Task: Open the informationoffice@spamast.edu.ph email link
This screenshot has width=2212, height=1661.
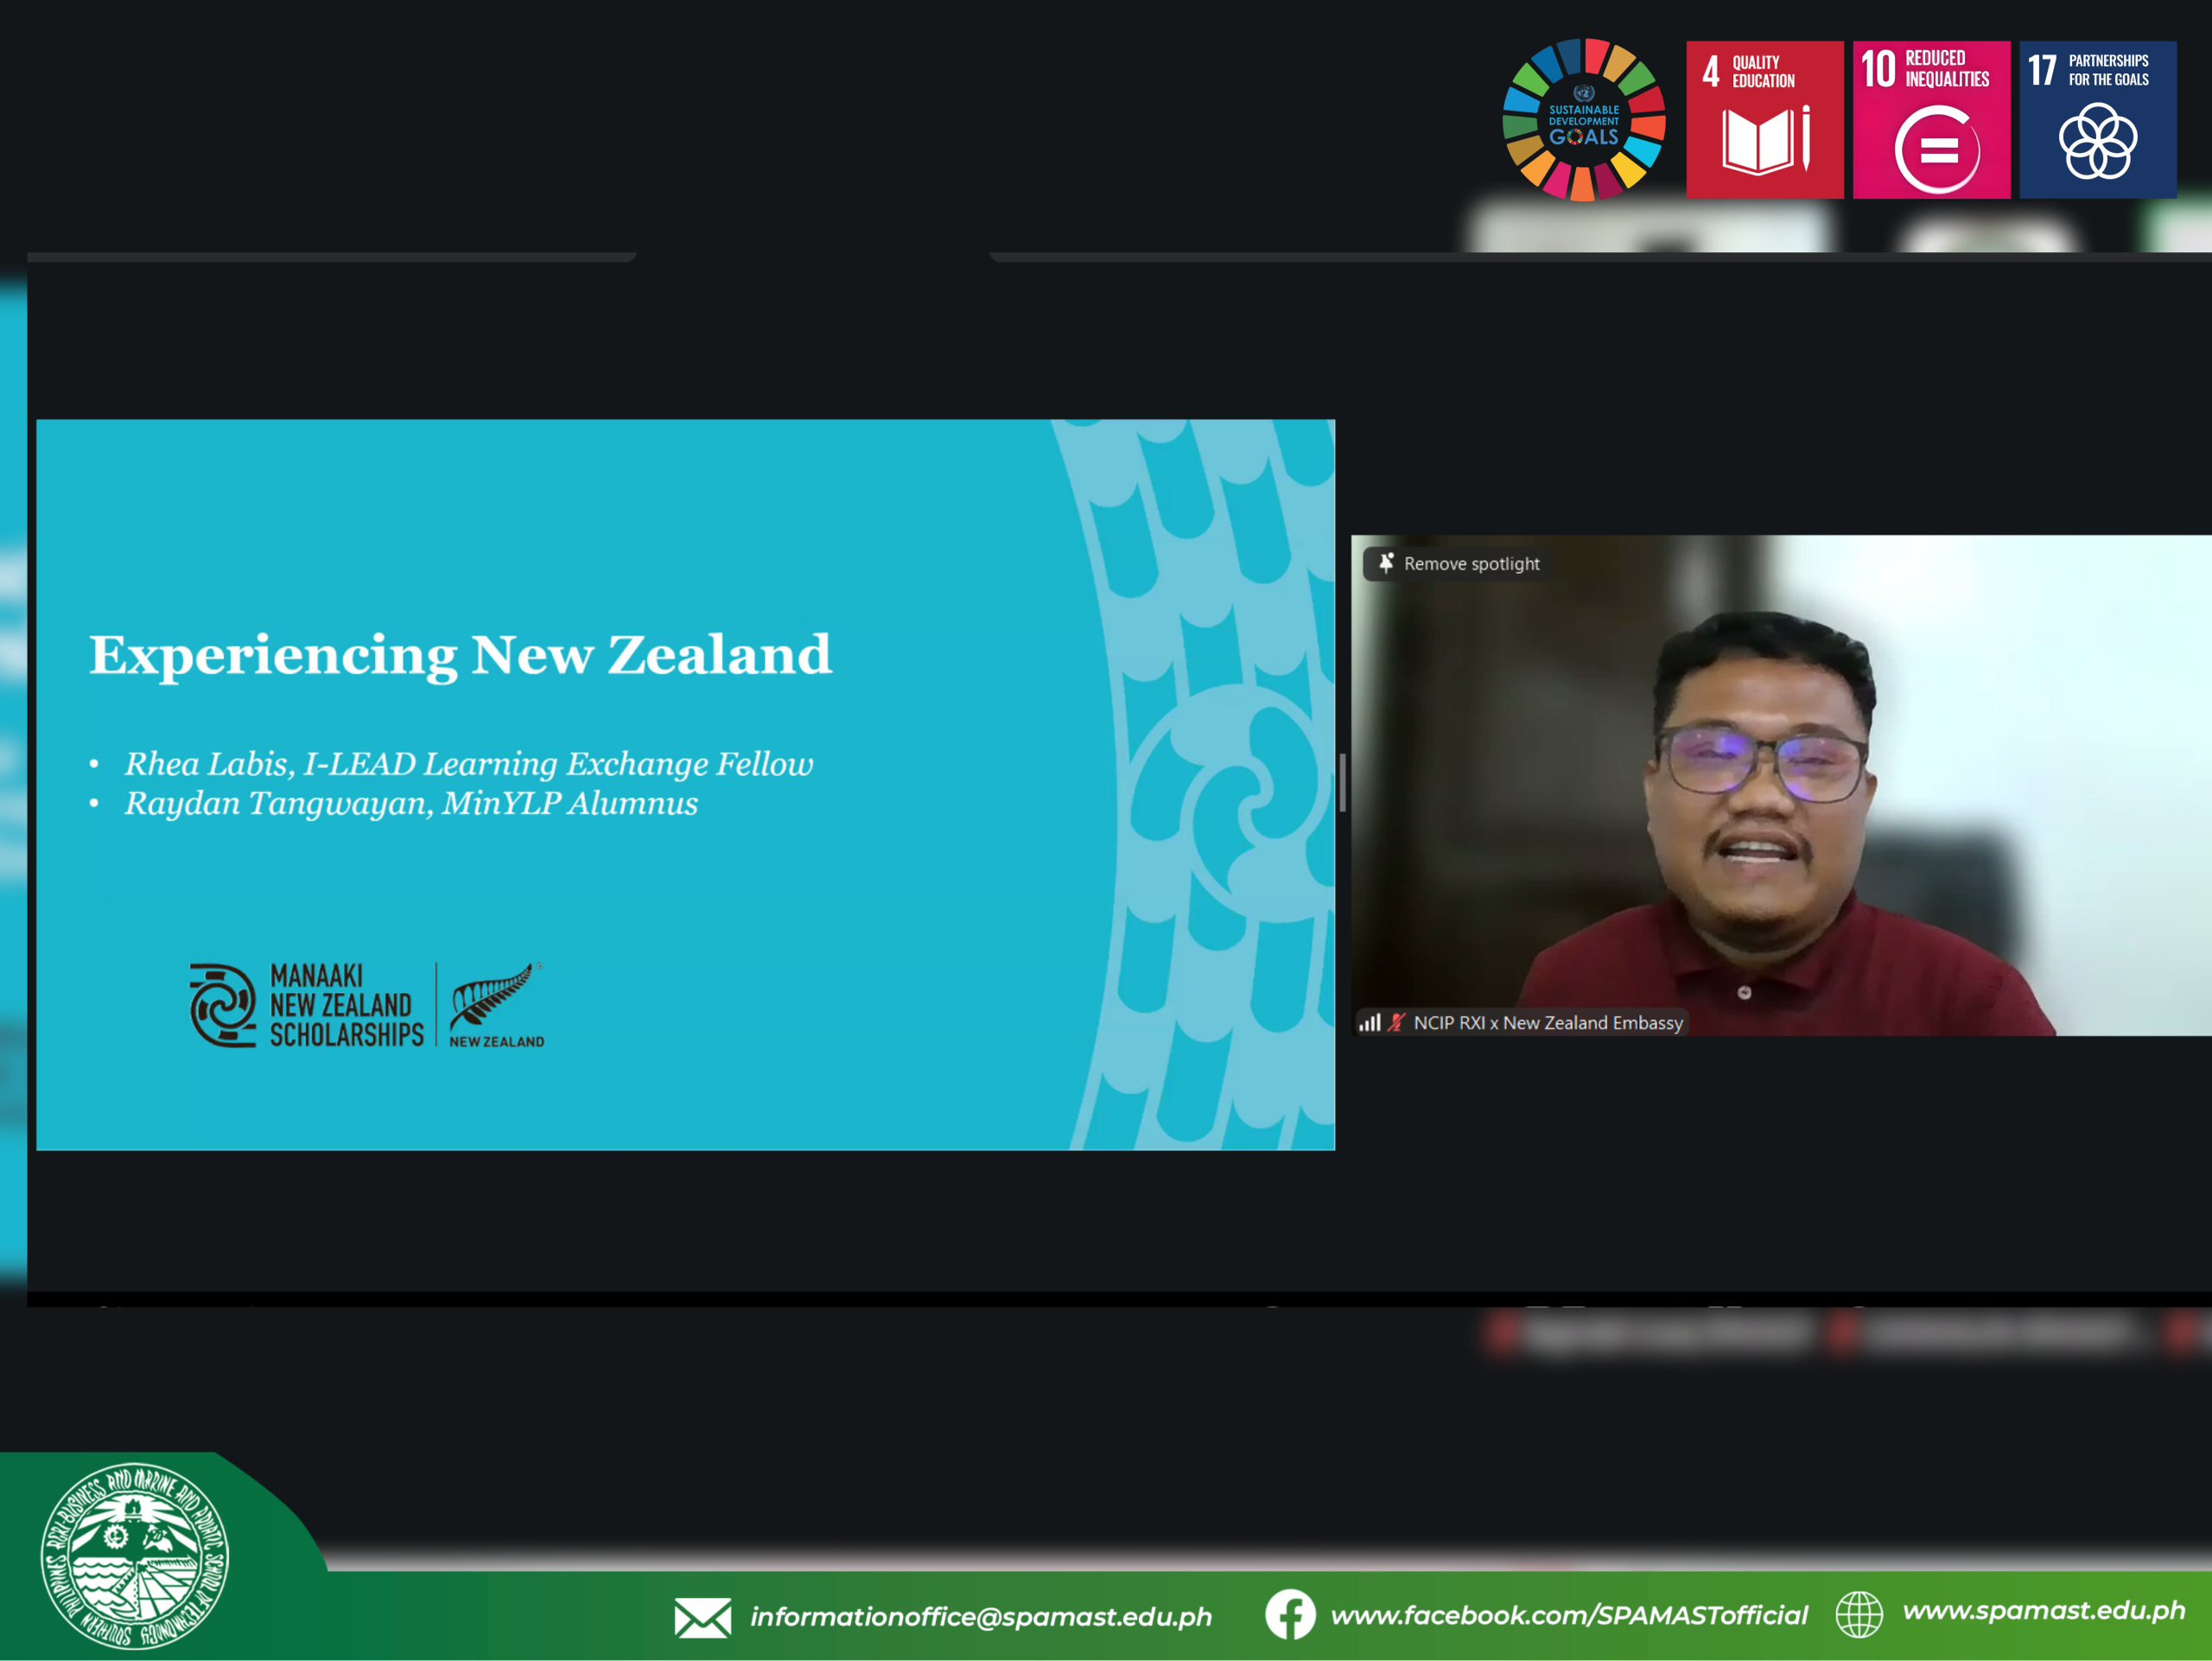Action: tap(980, 1617)
